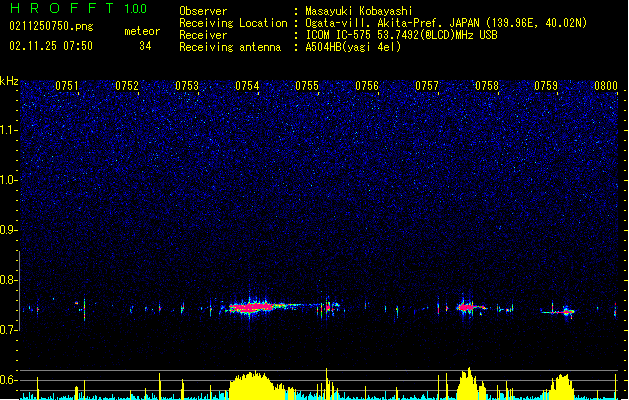Viewport: 629px width, 400px height.
Task: Click the 0.6 kHz axis tick label
Action: 9,380
